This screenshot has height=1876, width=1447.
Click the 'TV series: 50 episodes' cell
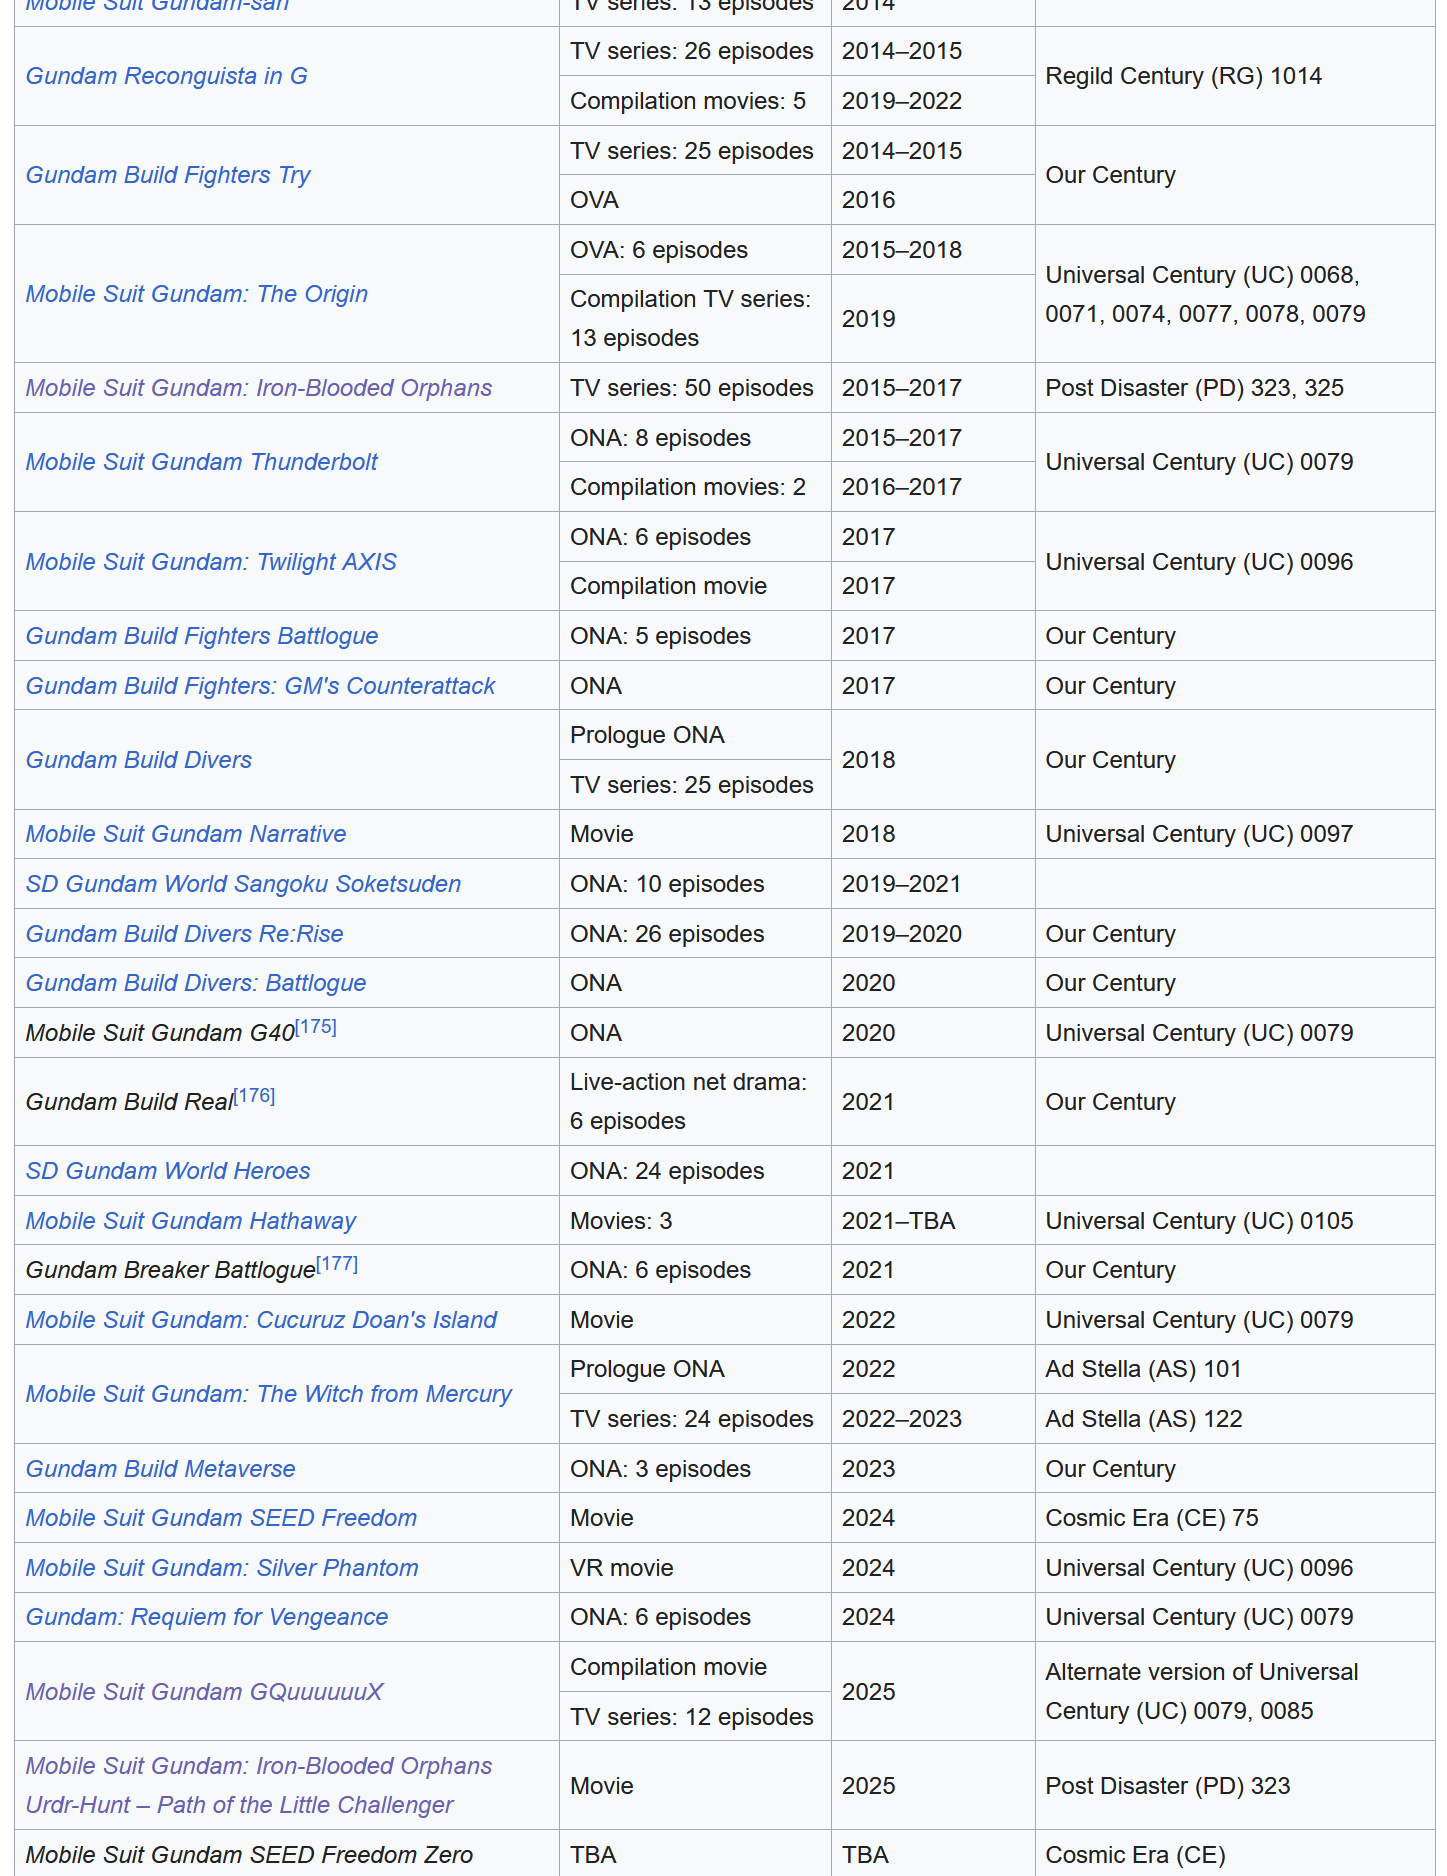tap(695, 388)
